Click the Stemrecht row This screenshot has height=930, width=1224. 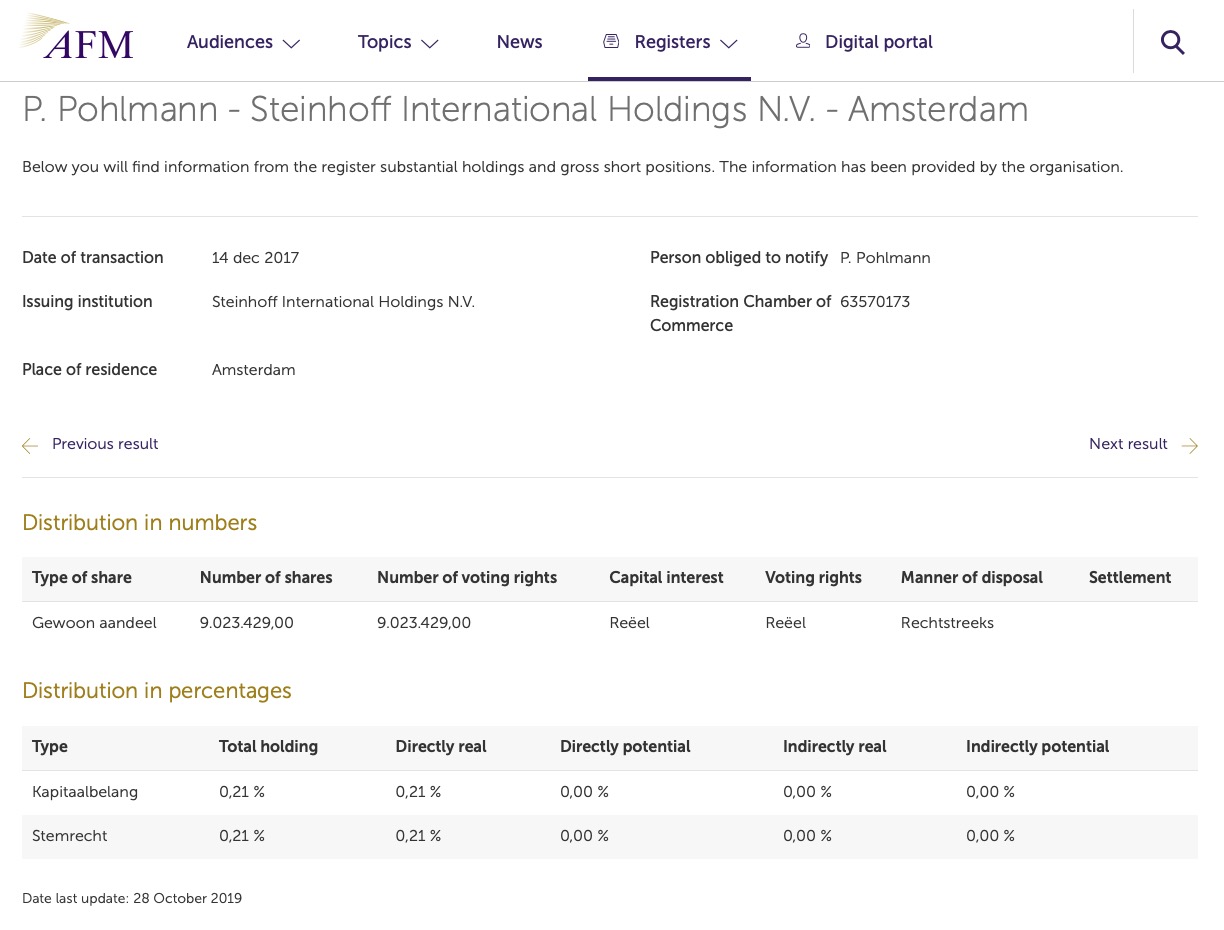pyautogui.click(x=70, y=836)
